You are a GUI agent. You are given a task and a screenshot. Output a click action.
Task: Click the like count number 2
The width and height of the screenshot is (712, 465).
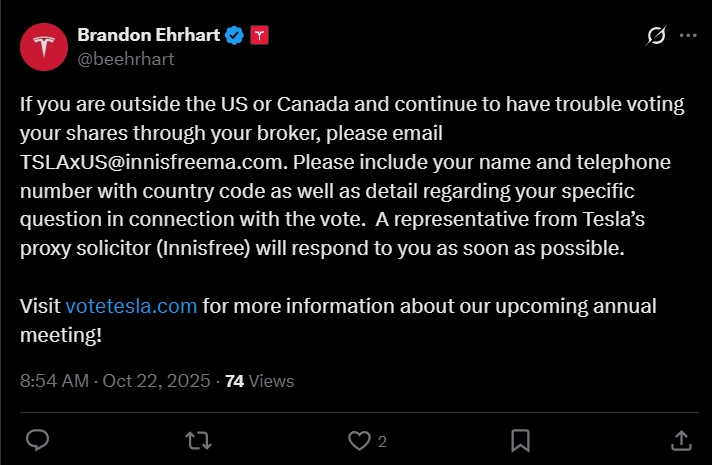tap(382, 441)
